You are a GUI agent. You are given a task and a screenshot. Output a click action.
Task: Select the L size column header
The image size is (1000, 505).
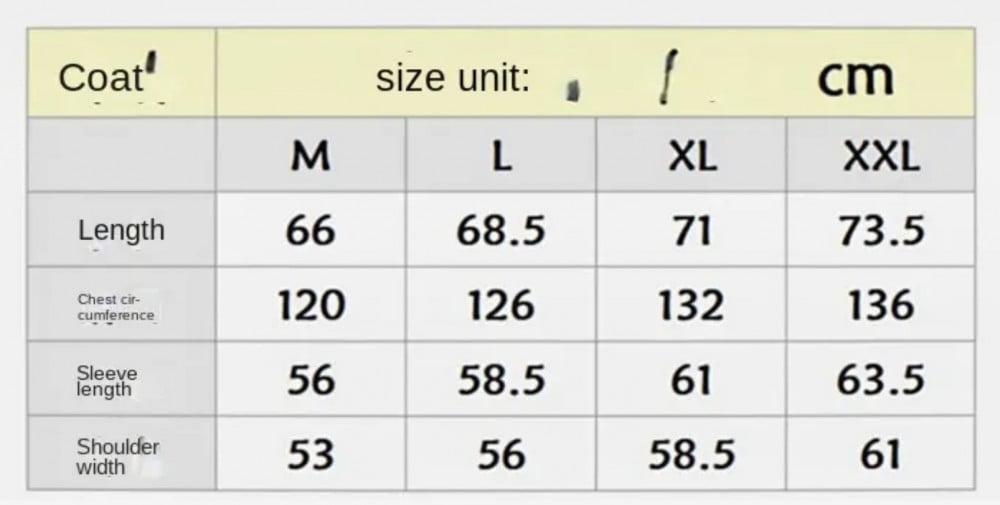tap(501, 155)
